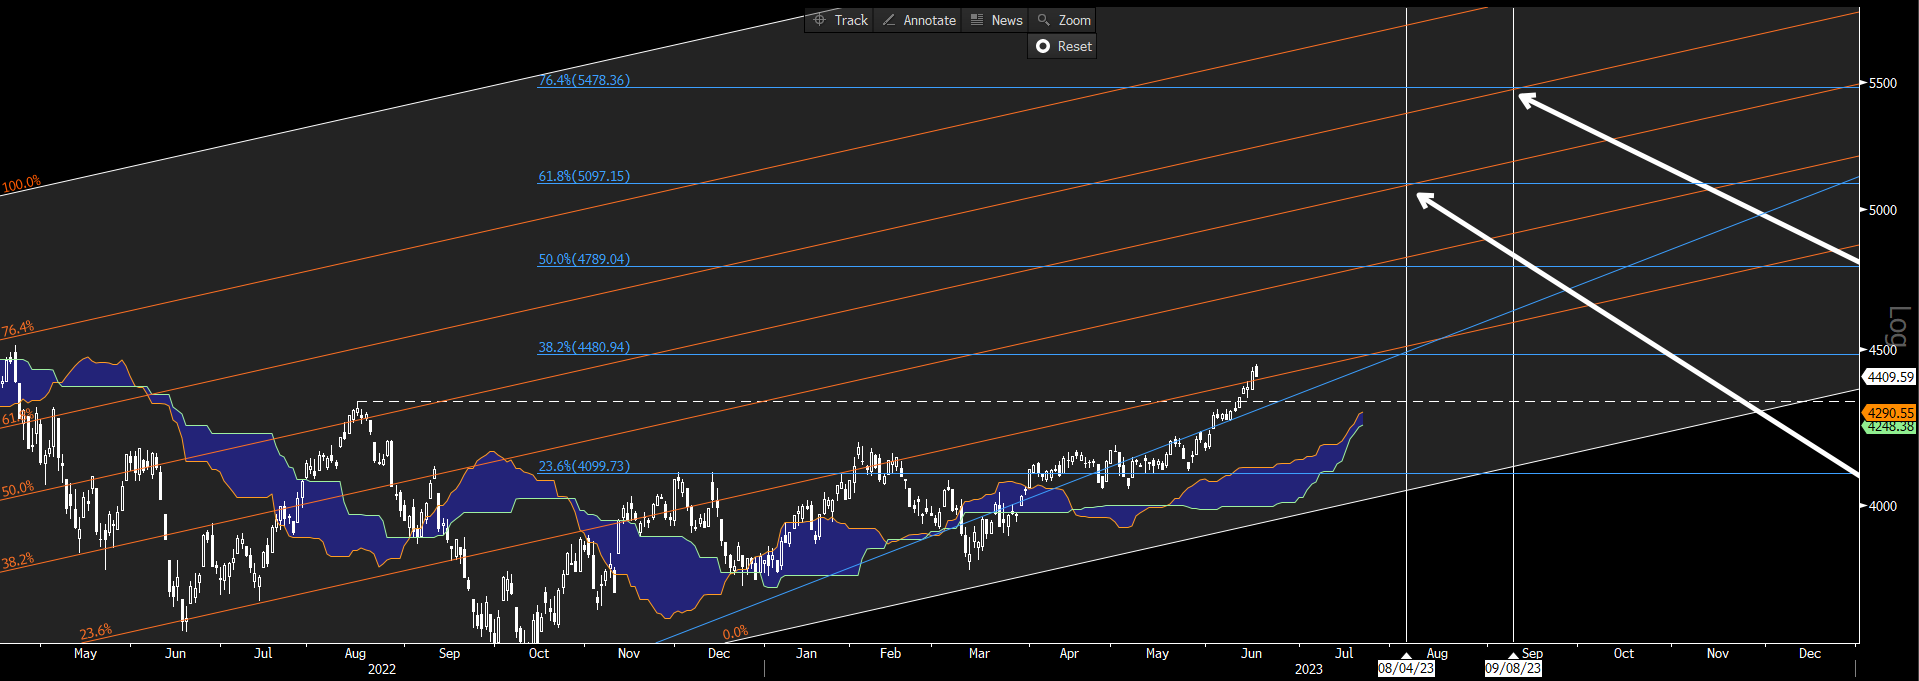The image size is (1919, 681).
Task: Click the orange 4290.55 price tag
Action: 1889,412
